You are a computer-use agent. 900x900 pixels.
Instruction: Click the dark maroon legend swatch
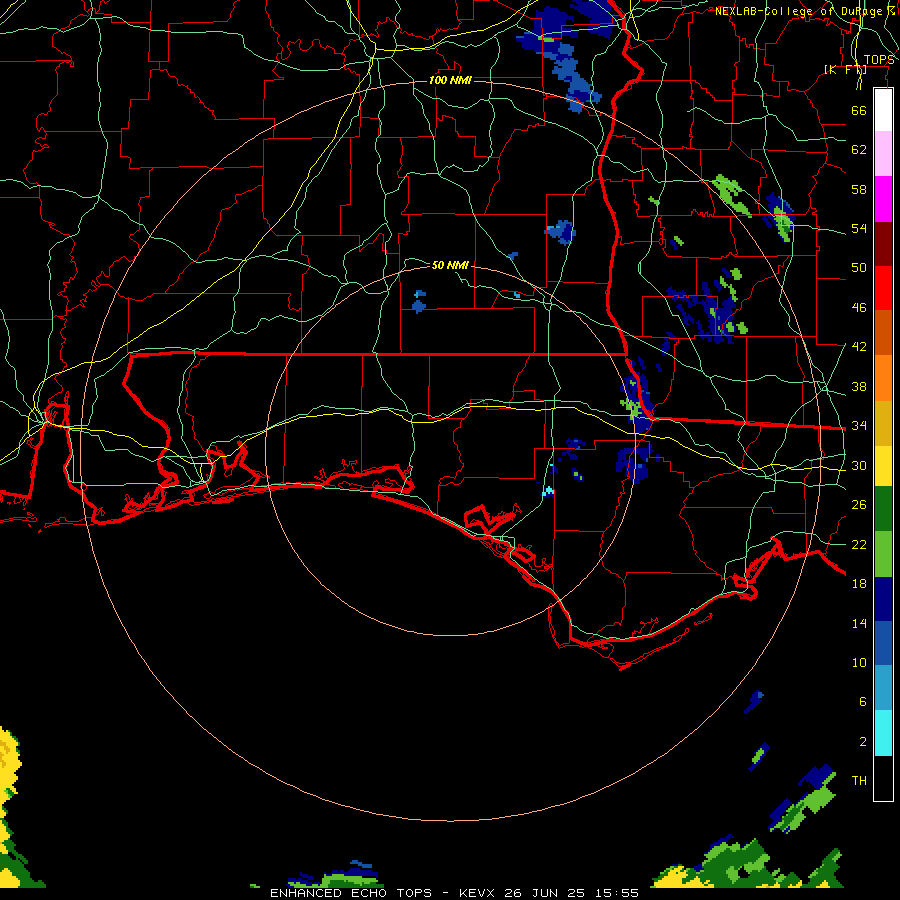pos(883,244)
